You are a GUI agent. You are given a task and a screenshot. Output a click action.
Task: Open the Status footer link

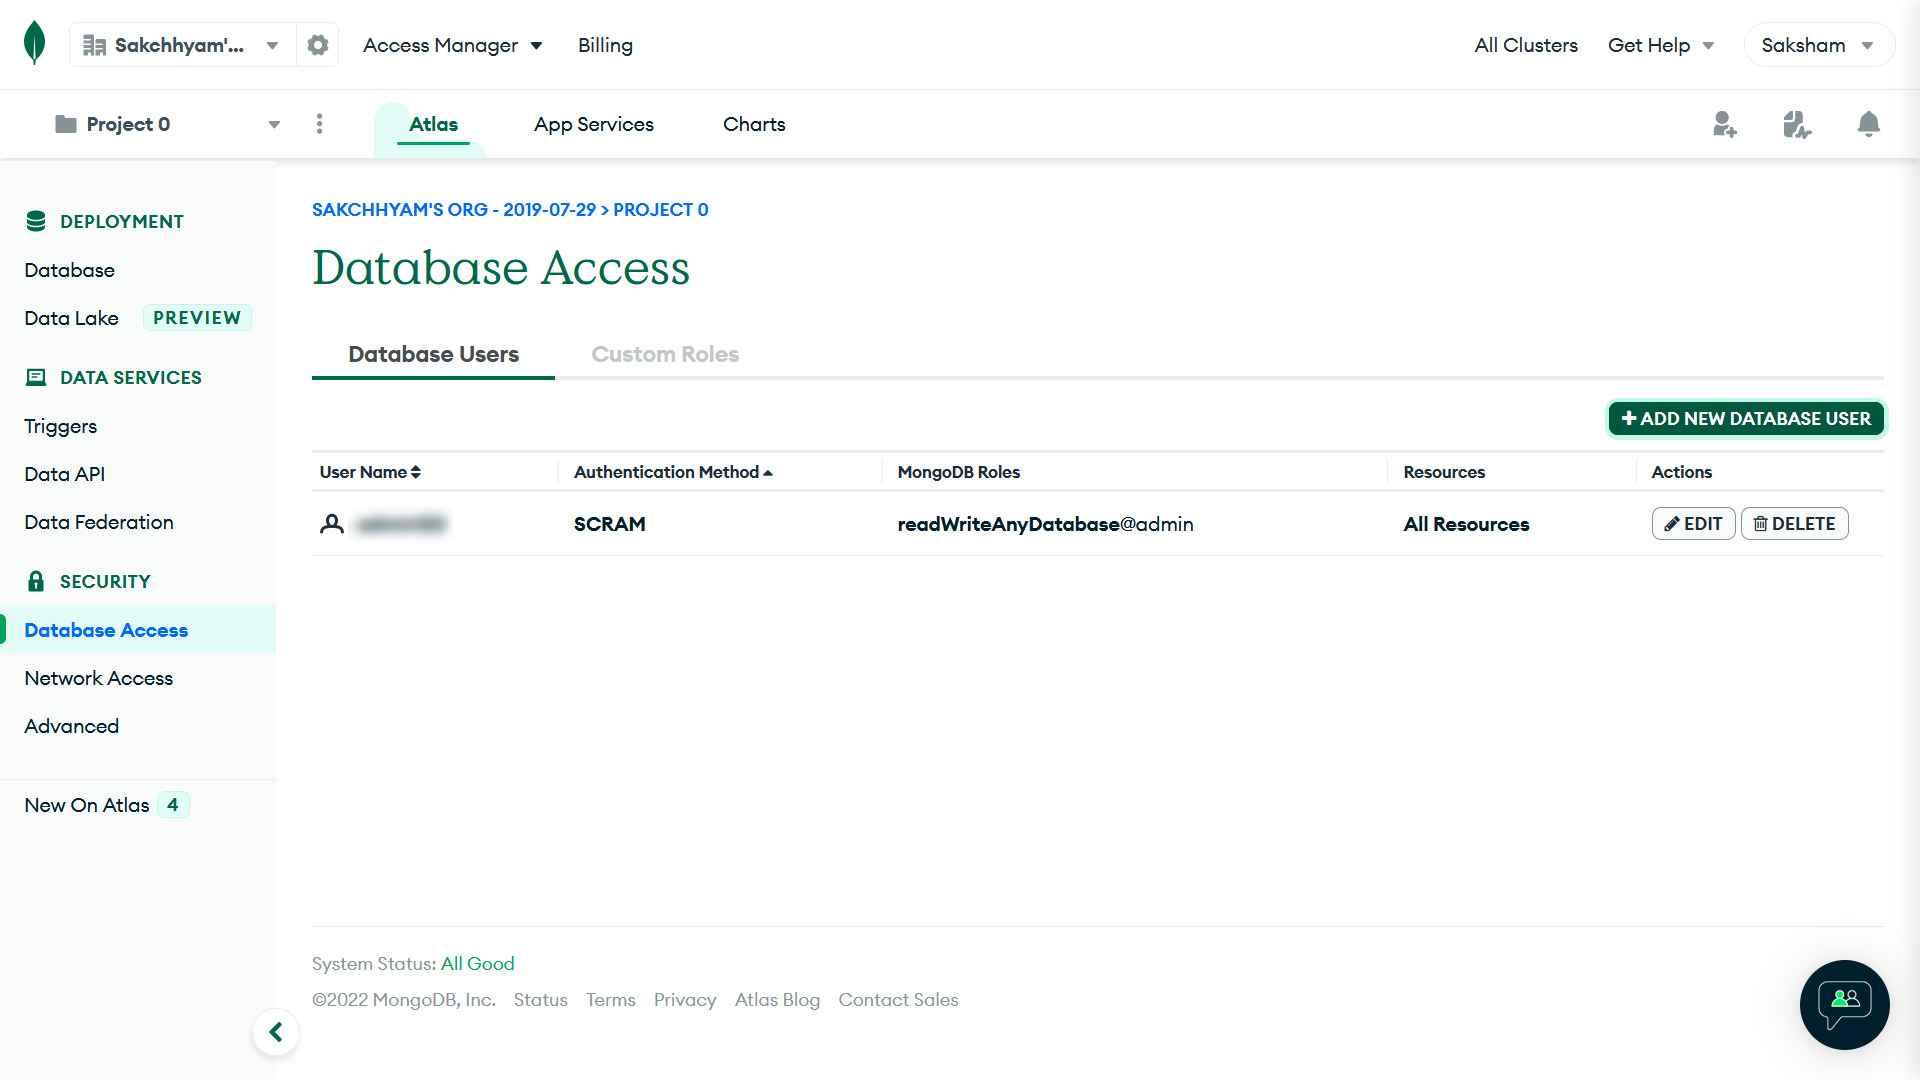coord(540,999)
